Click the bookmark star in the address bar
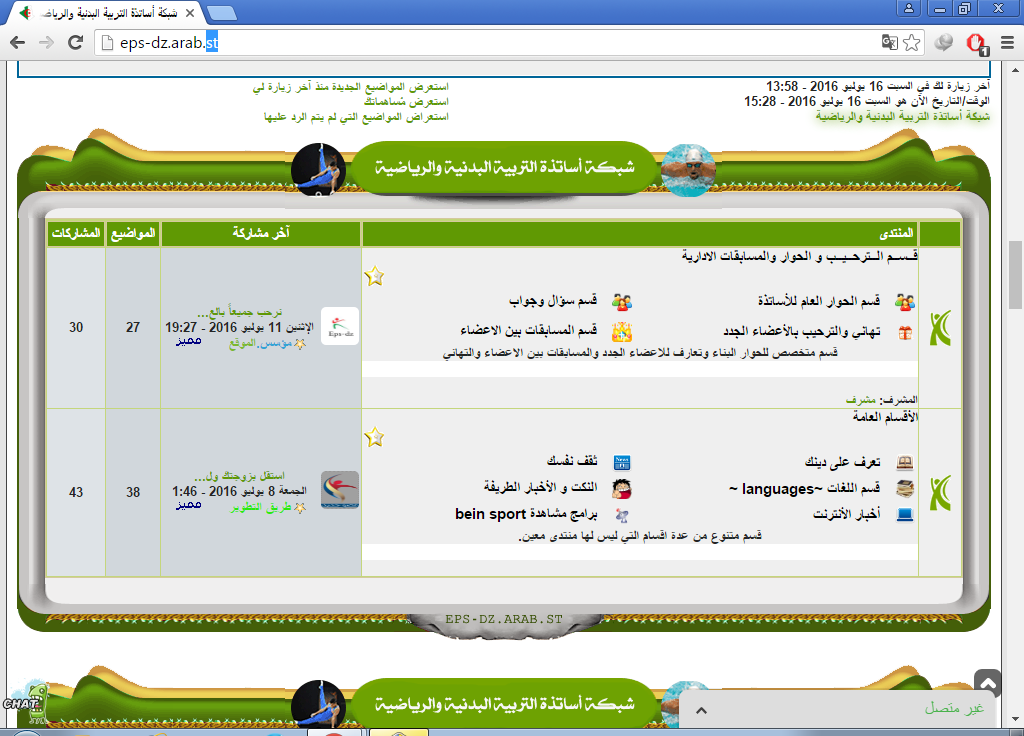1024x736 pixels. tap(911, 43)
